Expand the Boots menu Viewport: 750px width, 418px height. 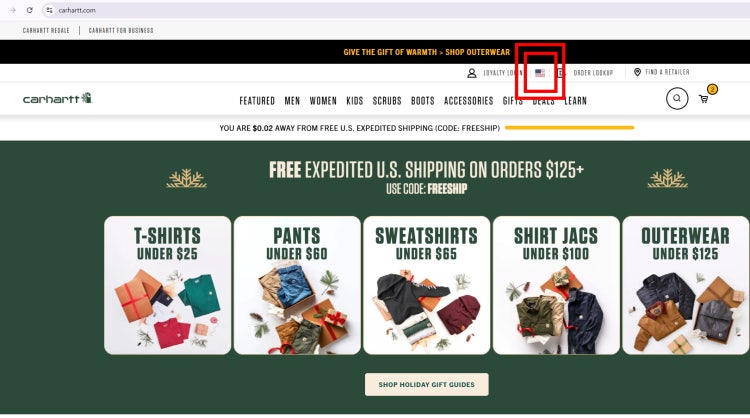pyautogui.click(x=422, y=101)
